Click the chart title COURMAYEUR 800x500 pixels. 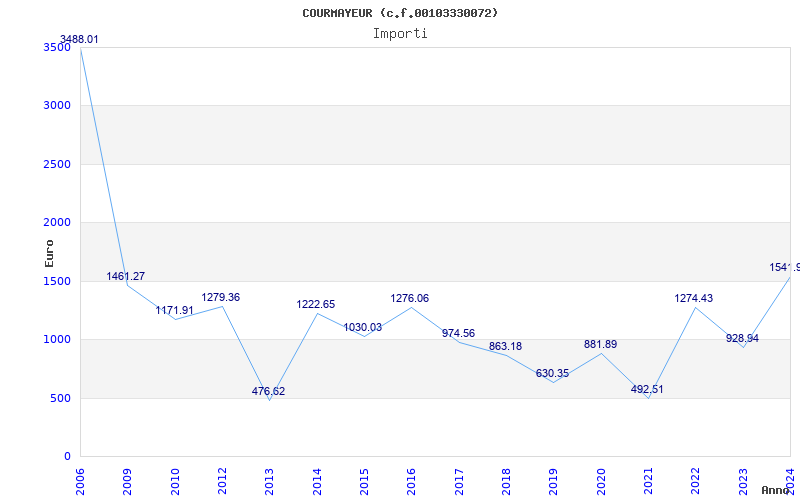400,13
